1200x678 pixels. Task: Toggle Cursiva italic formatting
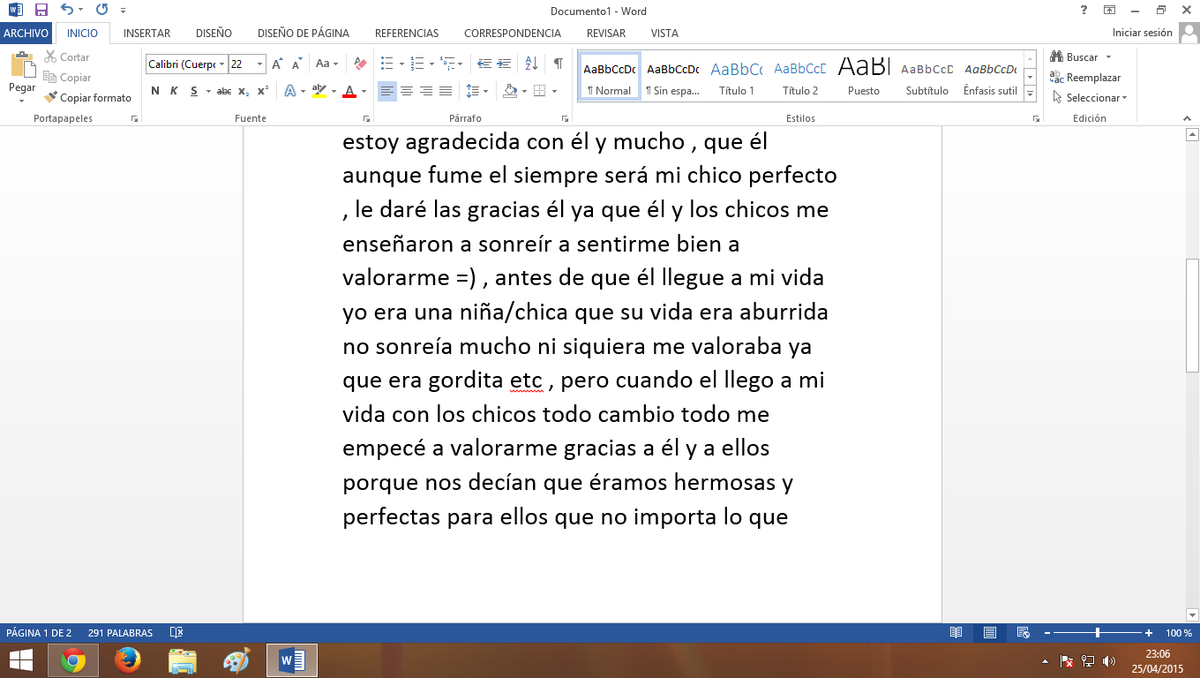tap(174, 91)
